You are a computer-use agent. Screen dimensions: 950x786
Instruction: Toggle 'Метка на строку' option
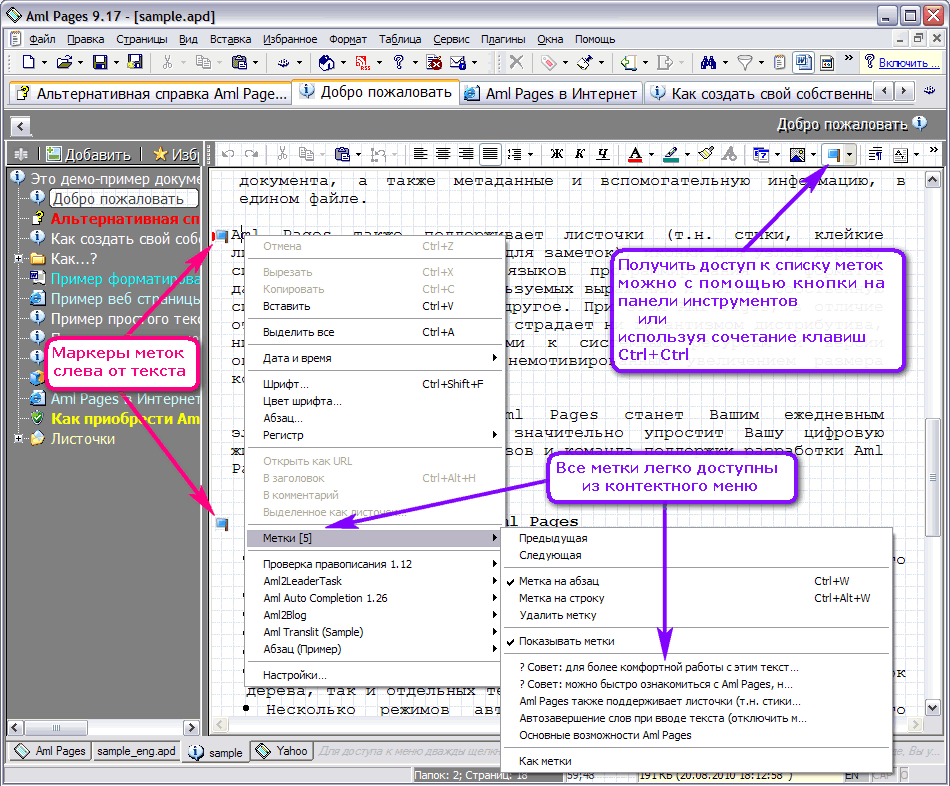[x=696, y=598]
